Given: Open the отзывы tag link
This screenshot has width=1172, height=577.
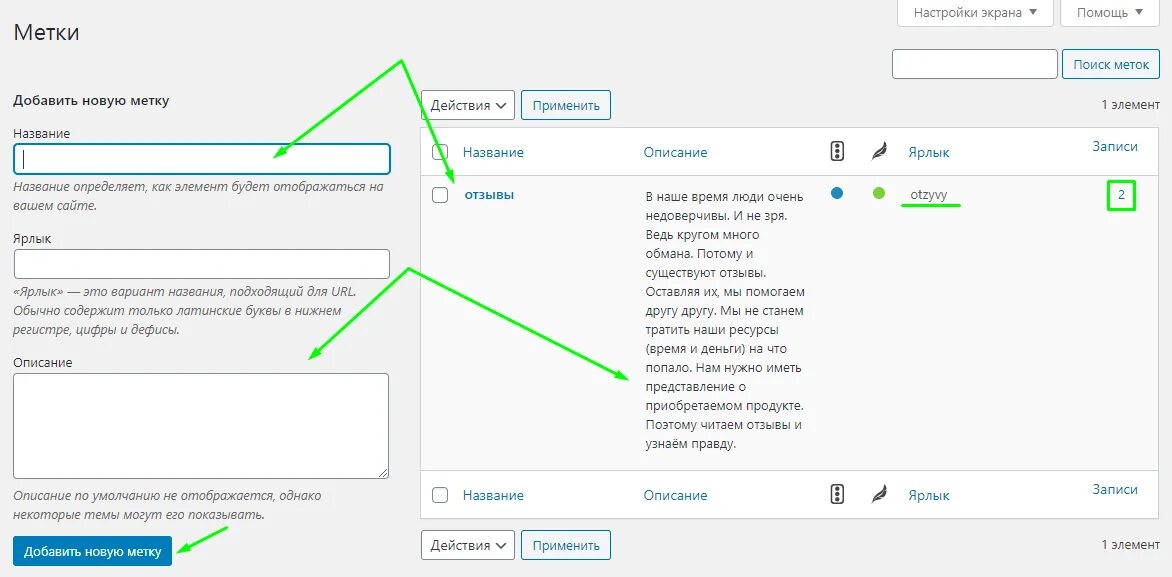Looking at the screenshot, I should tap(489, 194).
